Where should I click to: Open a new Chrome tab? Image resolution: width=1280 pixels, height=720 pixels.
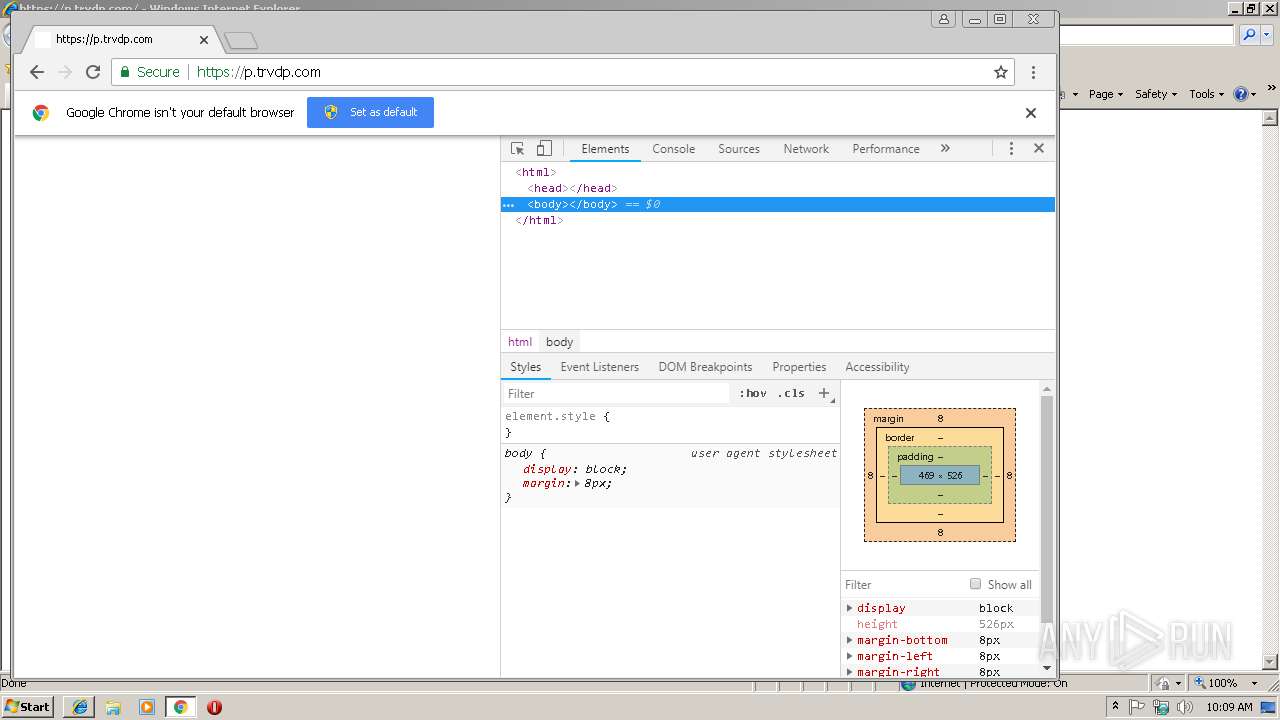click(241, 41)
